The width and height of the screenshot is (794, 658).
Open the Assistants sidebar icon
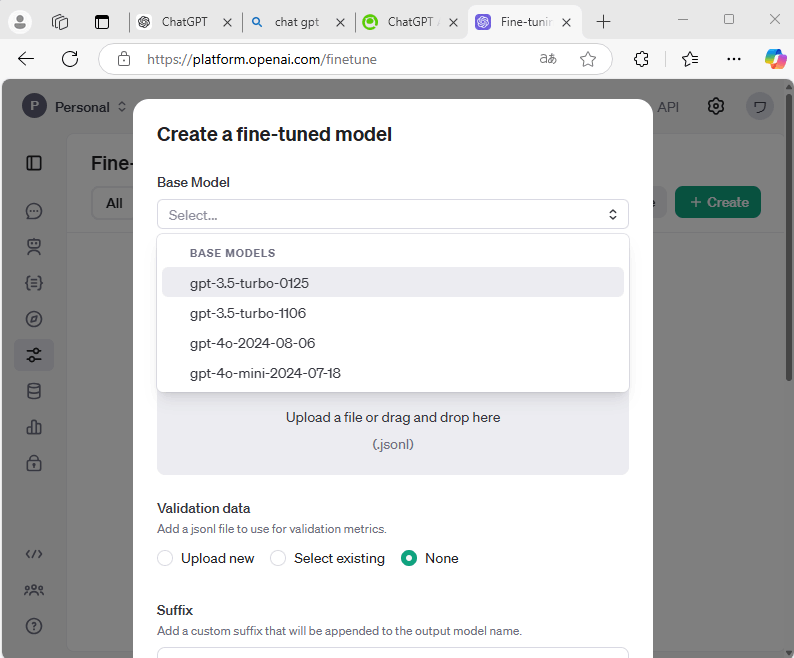(x=34, y=247)
